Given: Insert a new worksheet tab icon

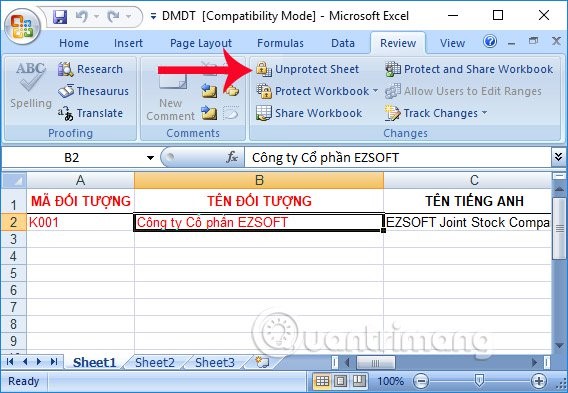Looking at the screenshot, I should point(262,362).
